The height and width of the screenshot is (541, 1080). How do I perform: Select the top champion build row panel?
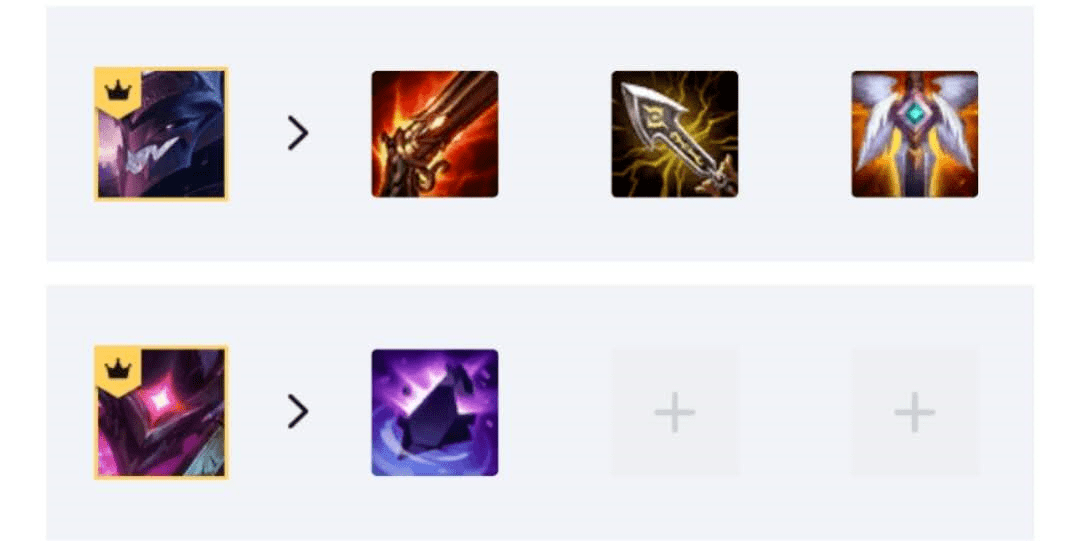(540, 134)
